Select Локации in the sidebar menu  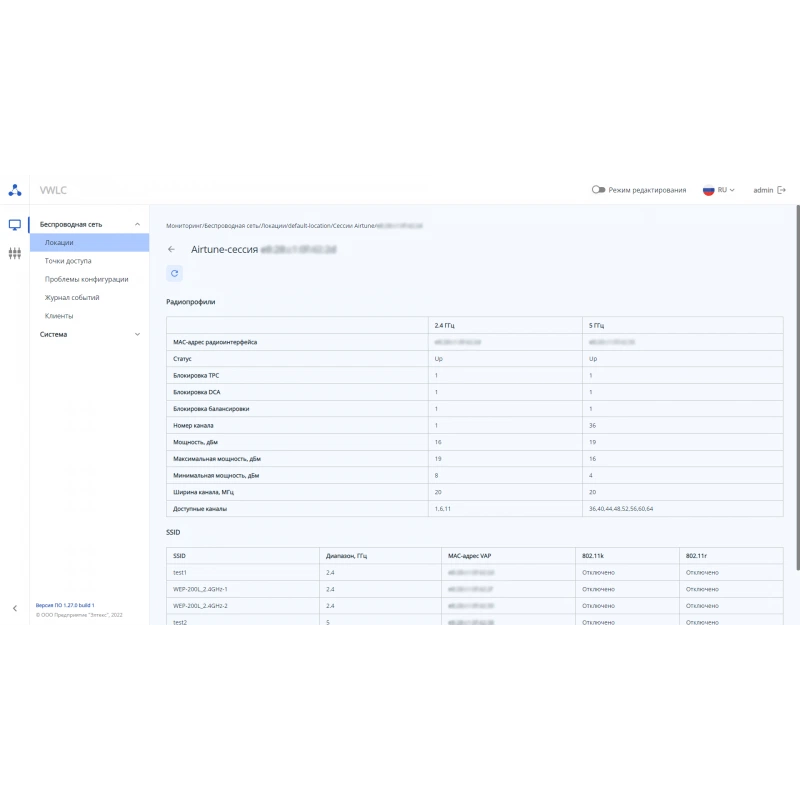[x=89, y=243]
